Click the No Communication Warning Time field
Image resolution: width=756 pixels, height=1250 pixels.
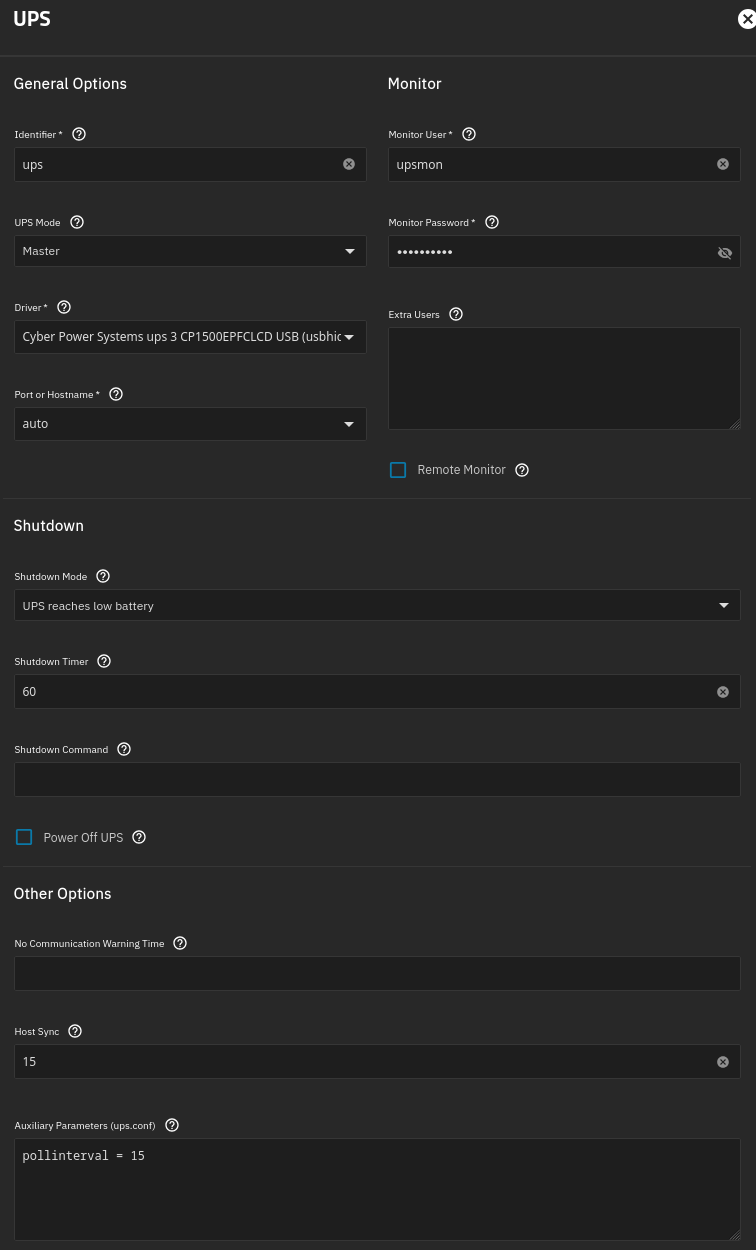click(x=377, y=974)
